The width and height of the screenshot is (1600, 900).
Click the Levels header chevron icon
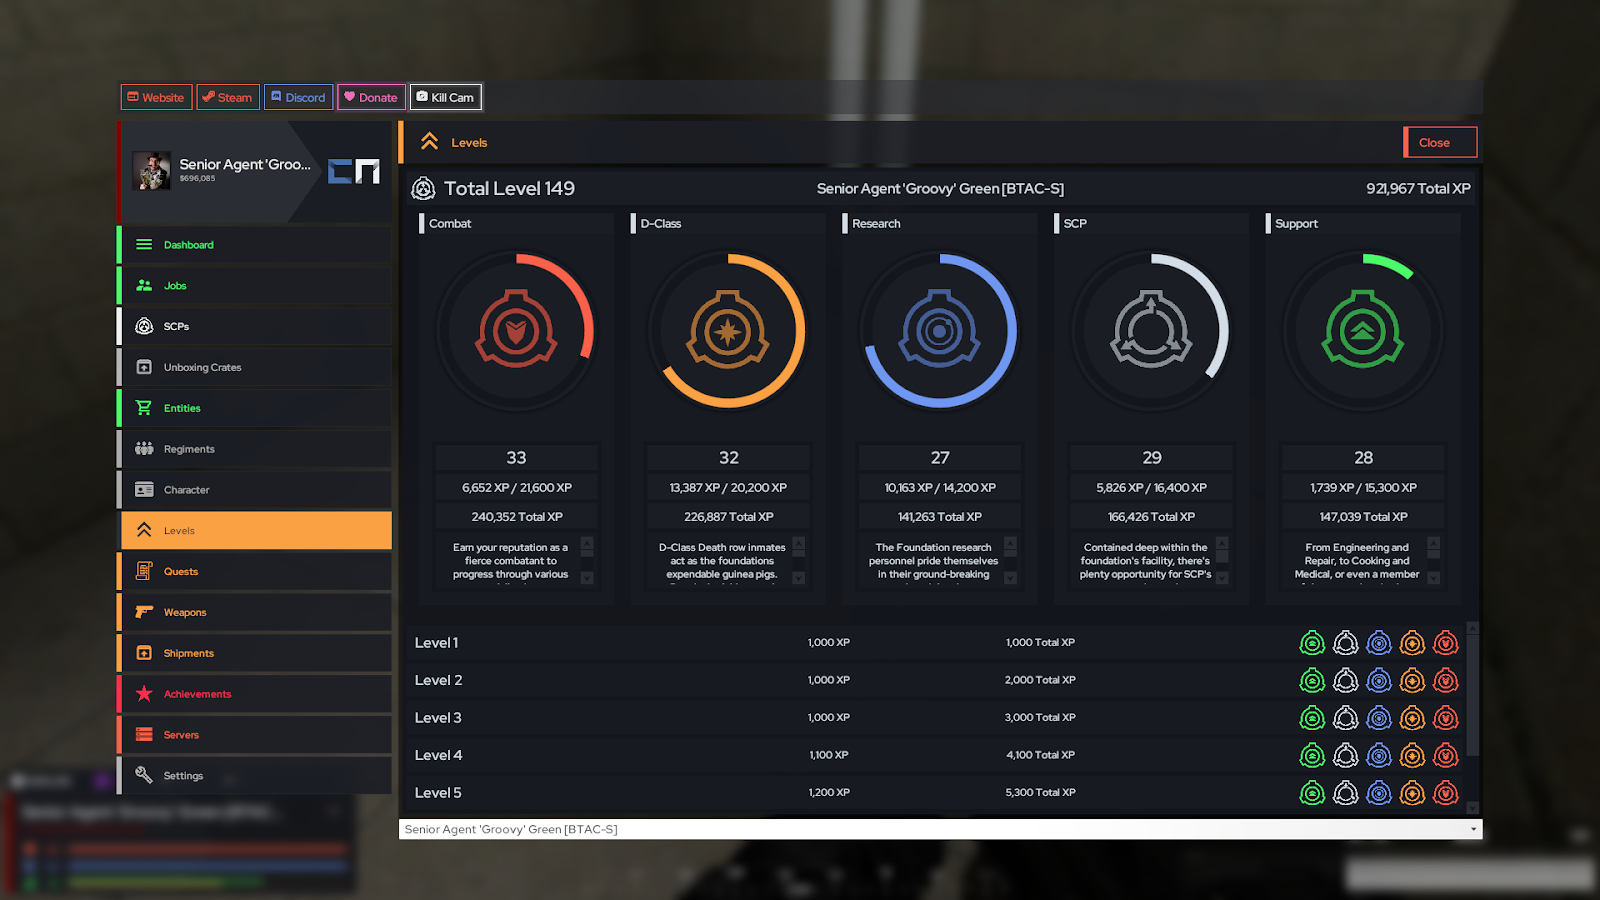click(x=429, y=142)
